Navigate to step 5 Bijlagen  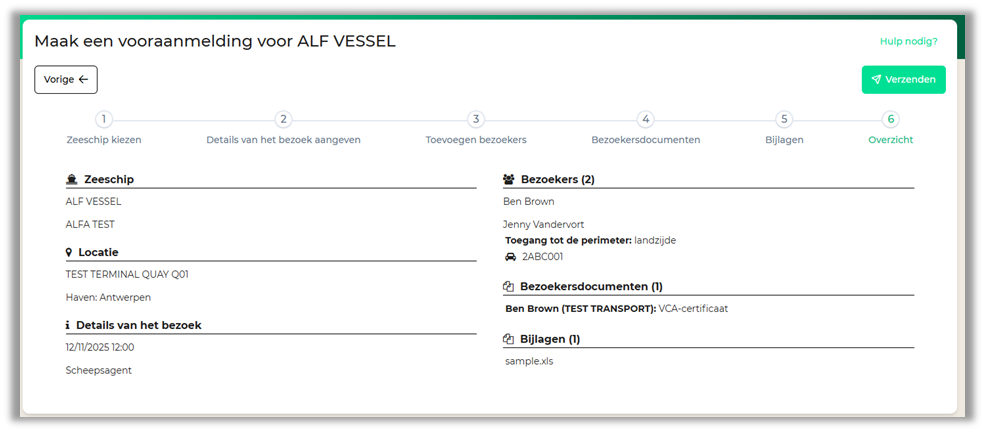[x=784, y=120]
